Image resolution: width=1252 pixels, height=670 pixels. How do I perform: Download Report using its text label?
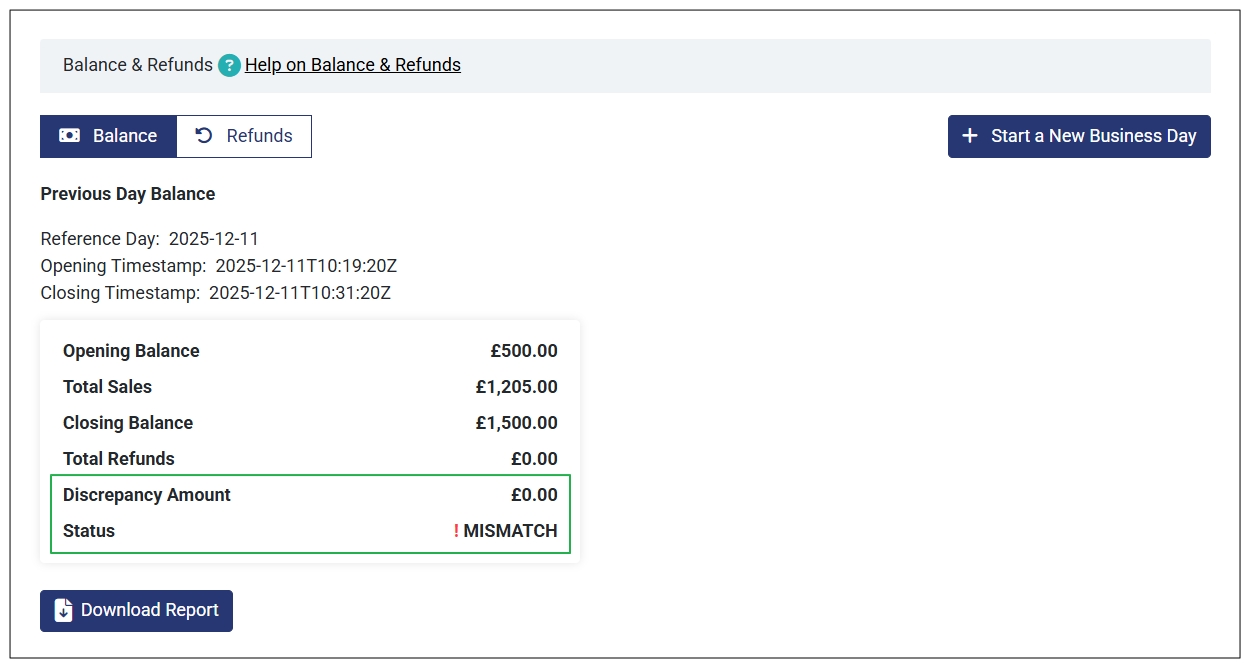pos(149,610)
